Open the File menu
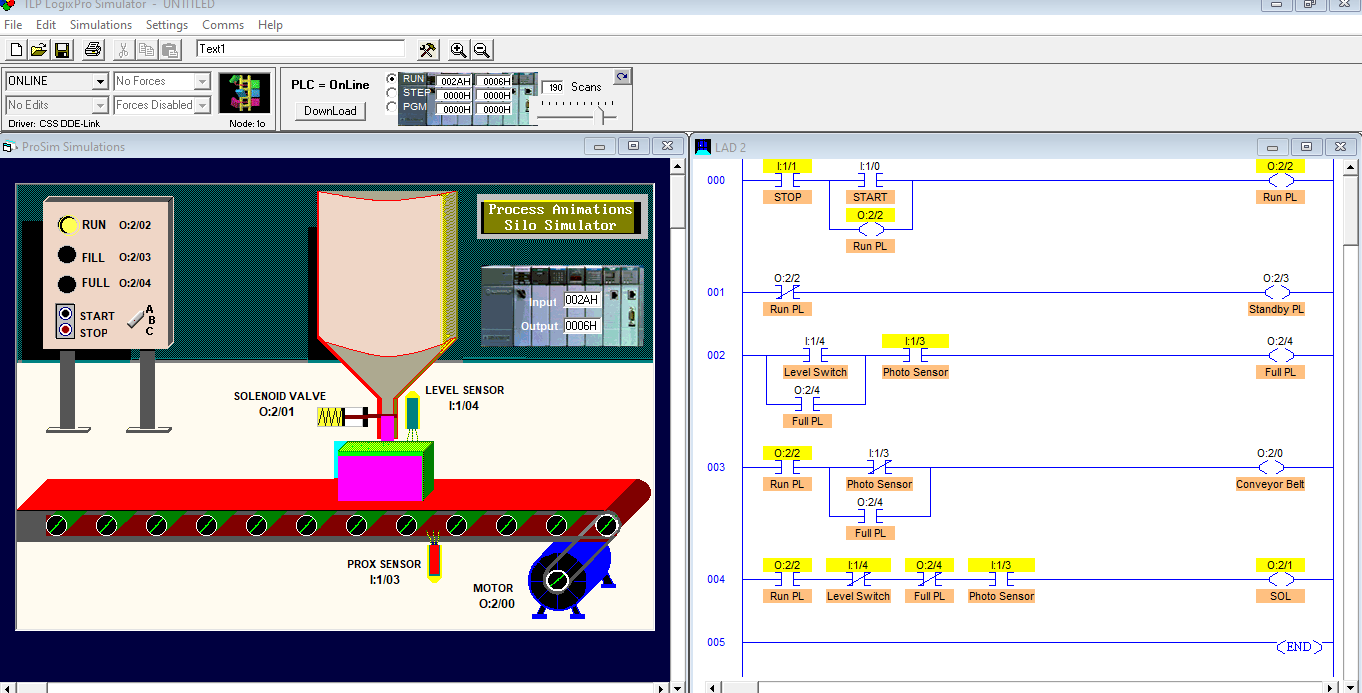Image resolution: width=1362 pixels, height=693 pixels. click(x=13, y=24)
